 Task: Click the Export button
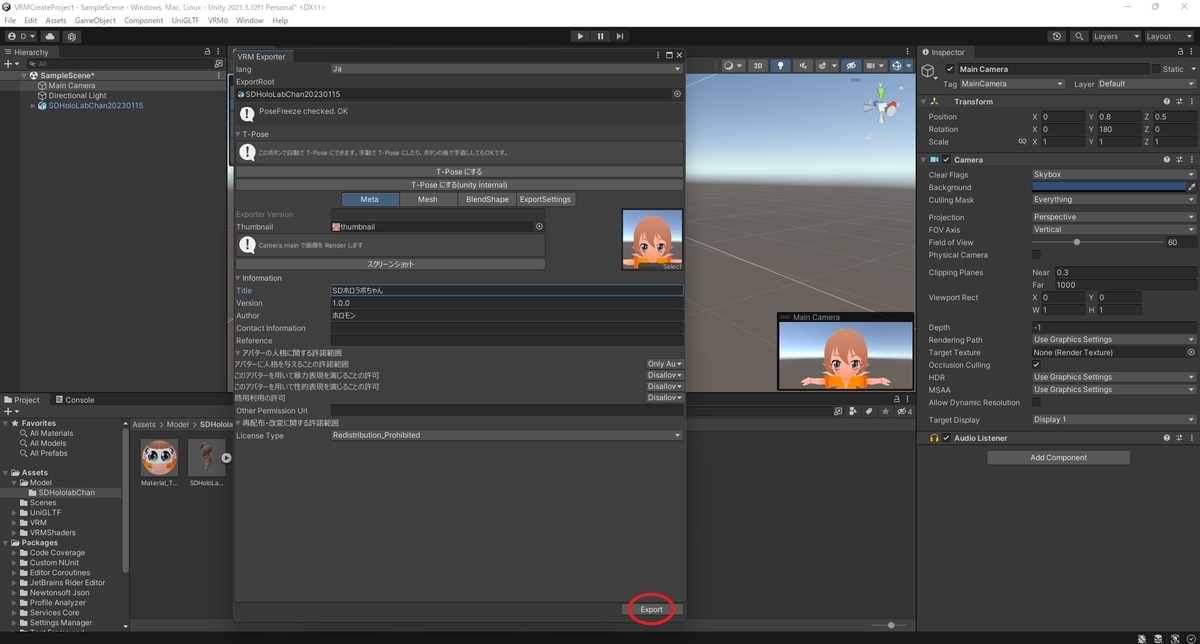tap(652, 609)
